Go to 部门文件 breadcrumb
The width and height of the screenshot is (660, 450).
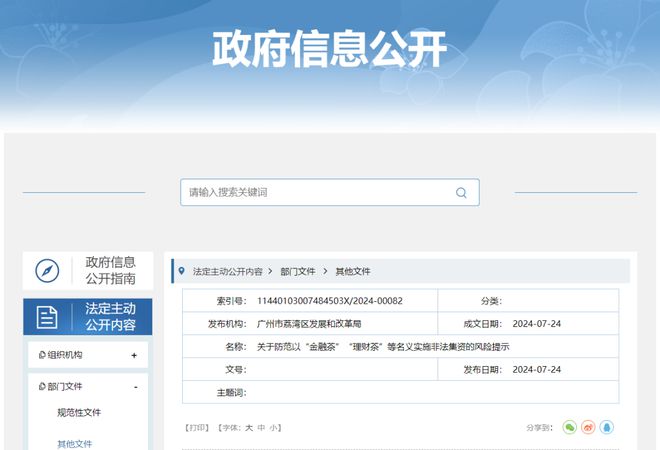pyautogui.click(x=298, y=272)
